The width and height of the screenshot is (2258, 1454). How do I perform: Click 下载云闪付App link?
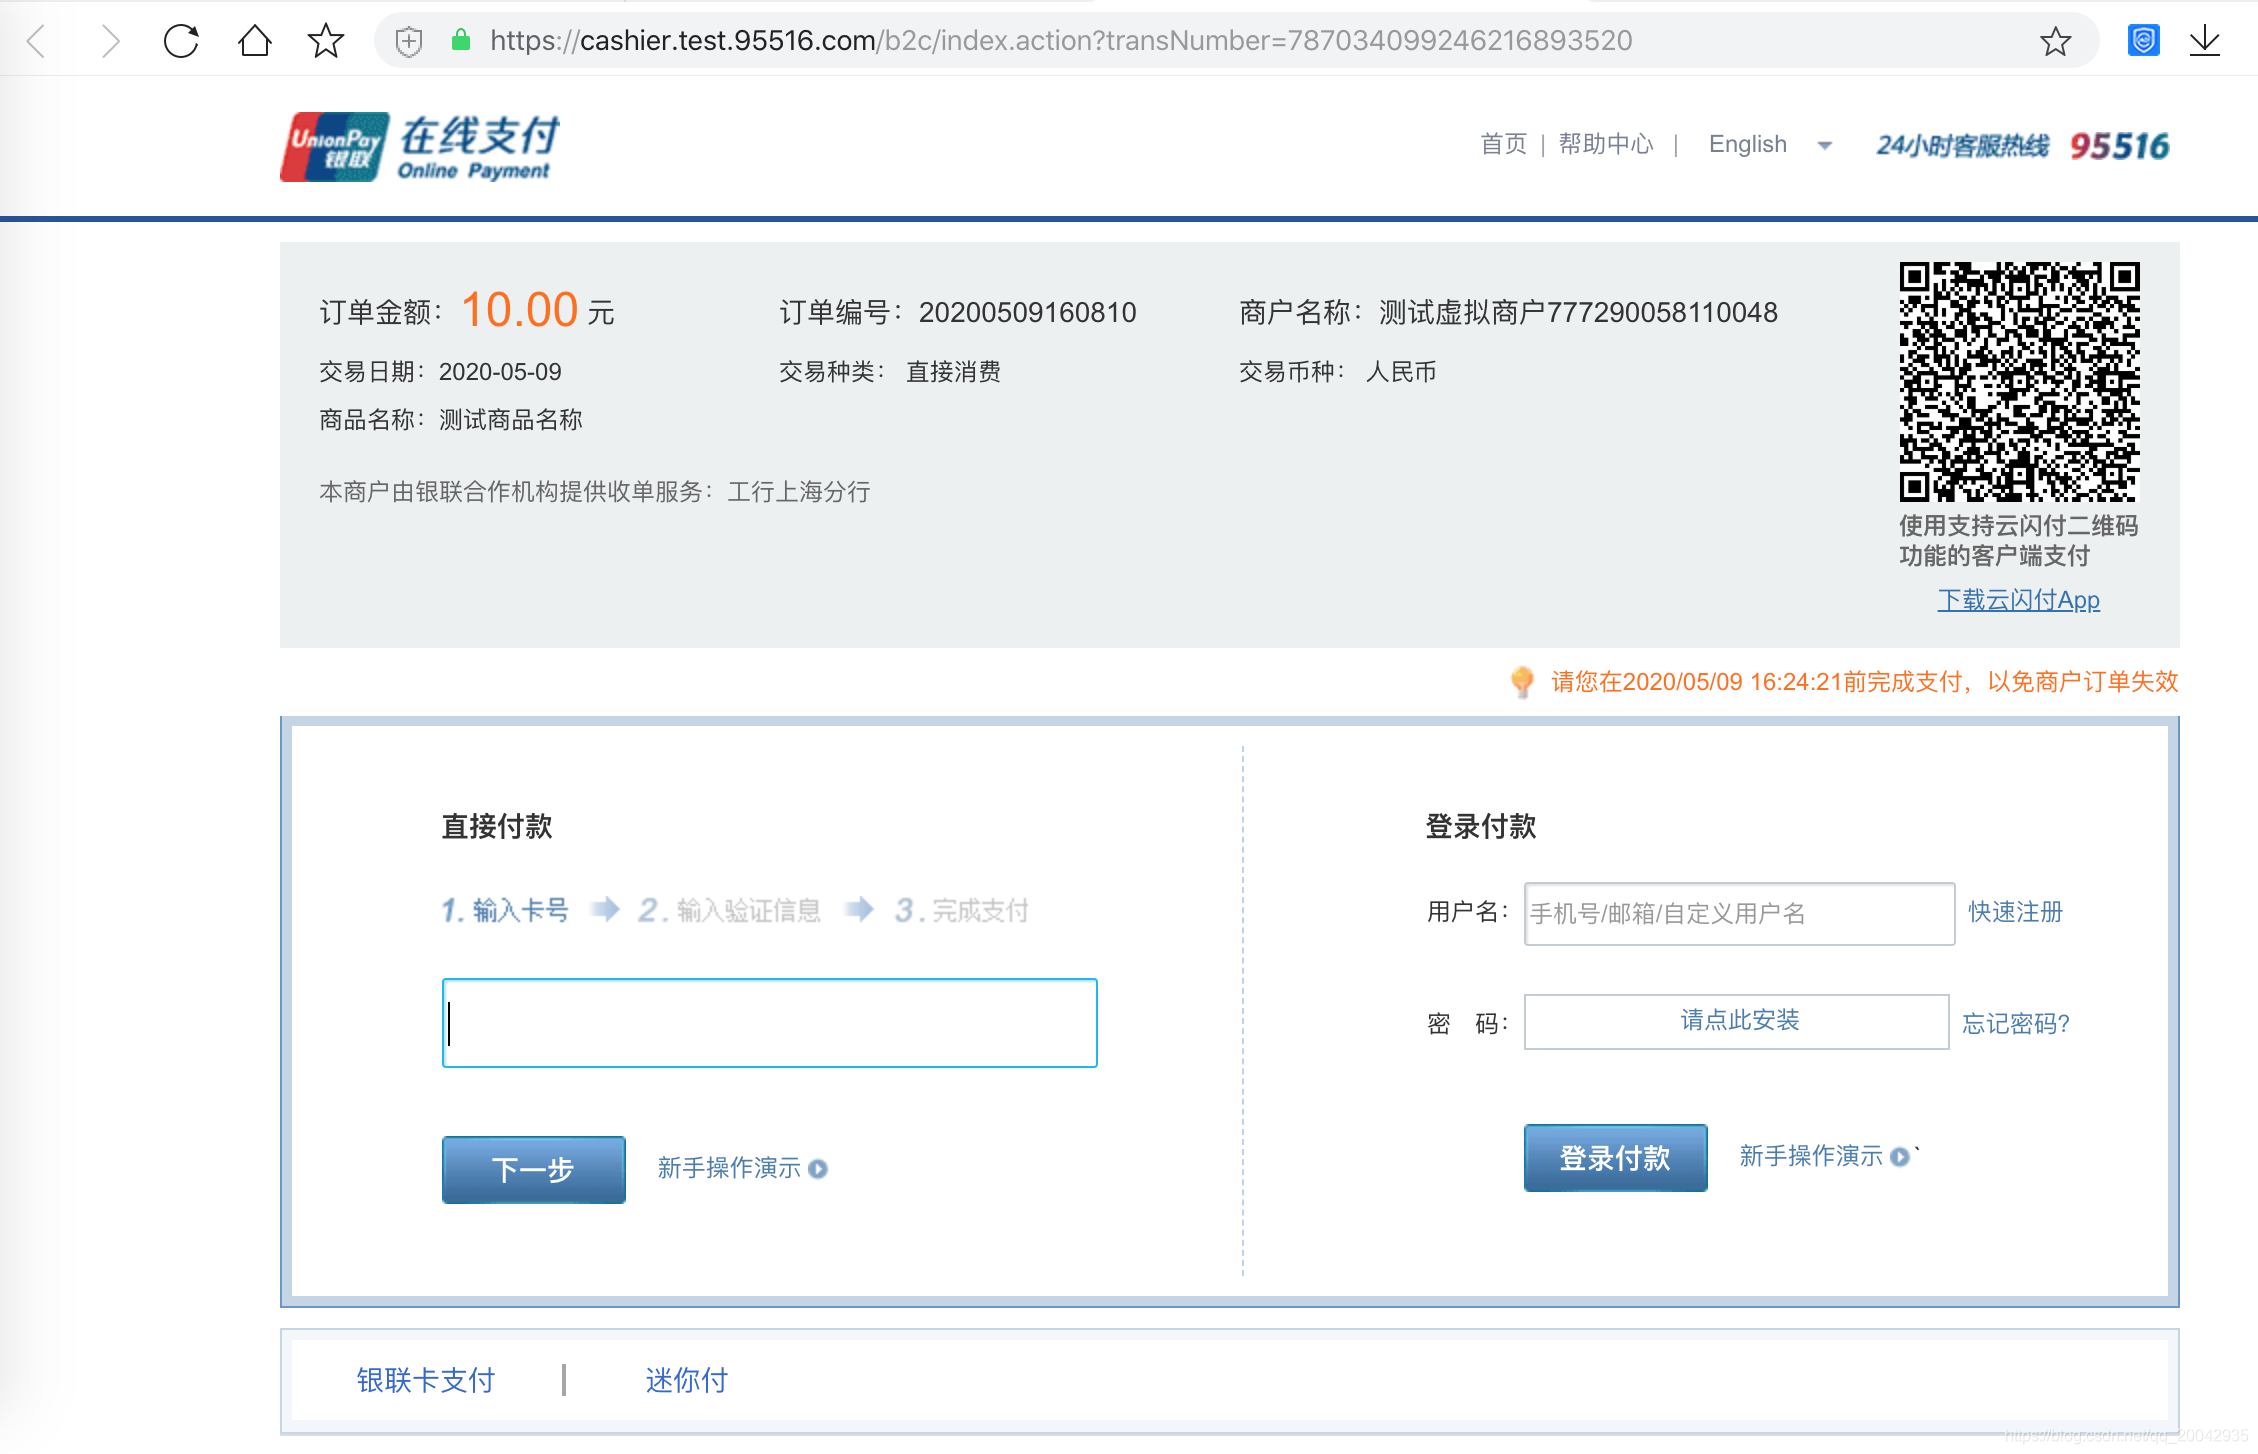pos(2018,600)
